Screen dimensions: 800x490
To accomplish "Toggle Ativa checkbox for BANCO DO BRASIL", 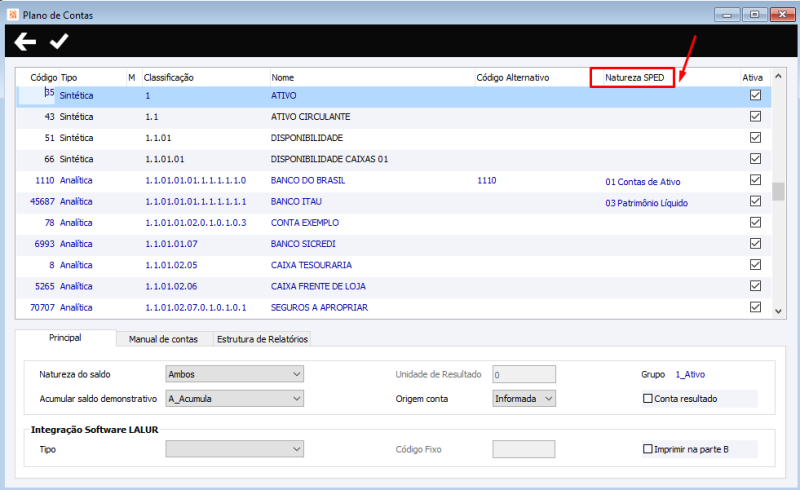I will (755, 180).
